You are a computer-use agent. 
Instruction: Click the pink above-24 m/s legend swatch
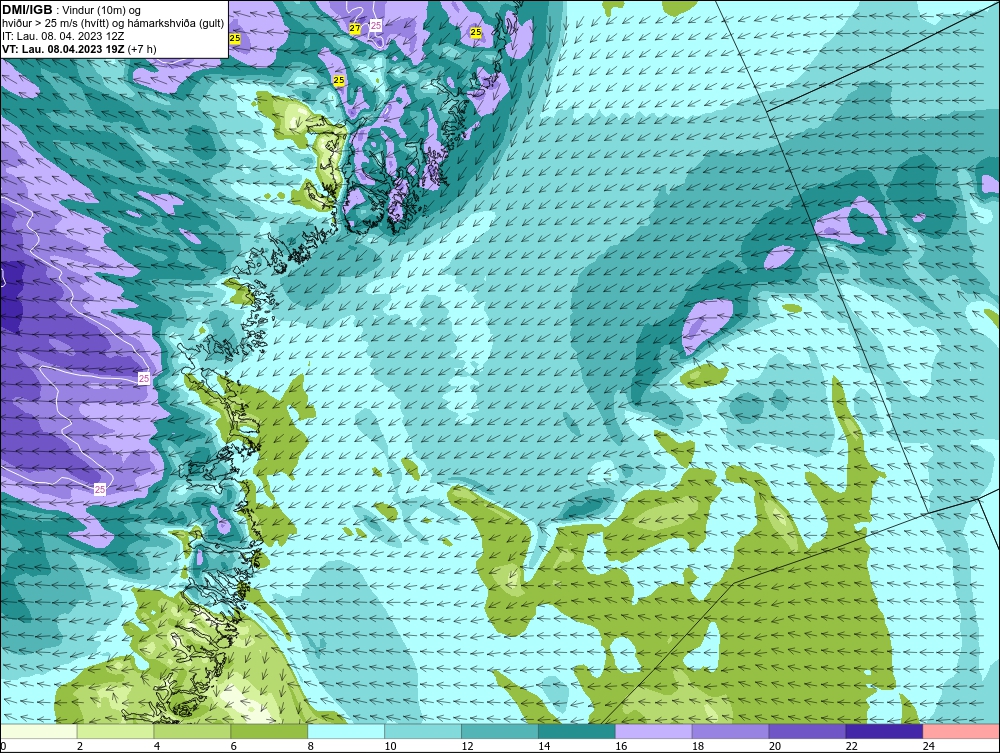(x=961, y=731)
